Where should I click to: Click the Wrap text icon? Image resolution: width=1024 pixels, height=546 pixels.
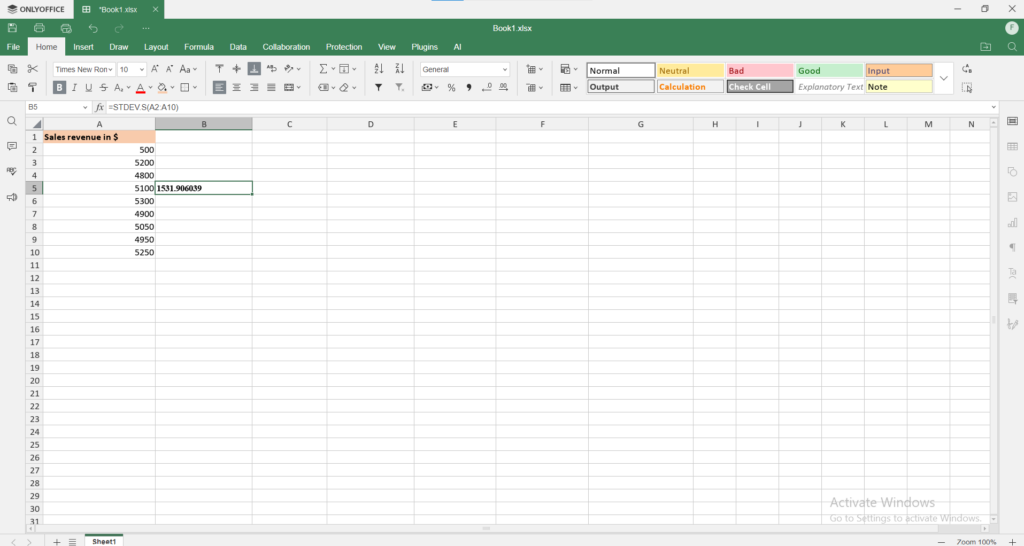272,69
